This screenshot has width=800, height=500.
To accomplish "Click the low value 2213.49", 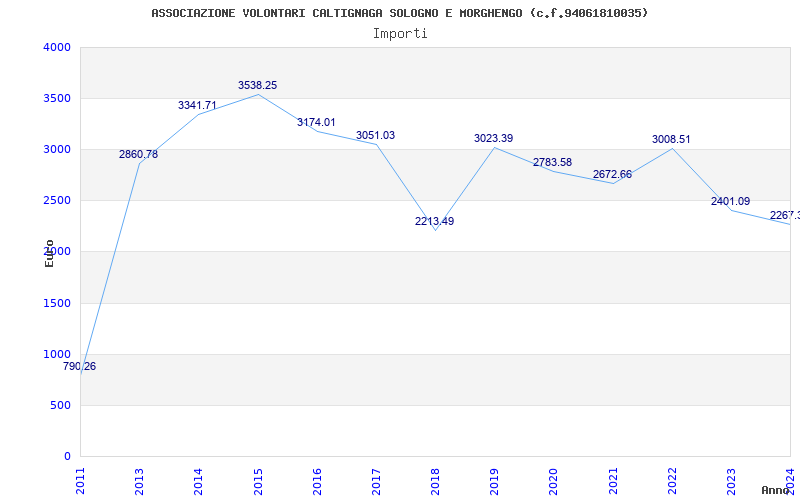I will [434, 221].
